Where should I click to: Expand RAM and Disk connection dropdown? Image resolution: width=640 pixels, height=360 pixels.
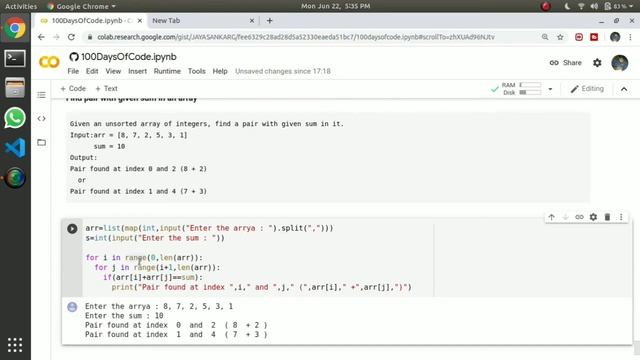click(x=550, y=89)
